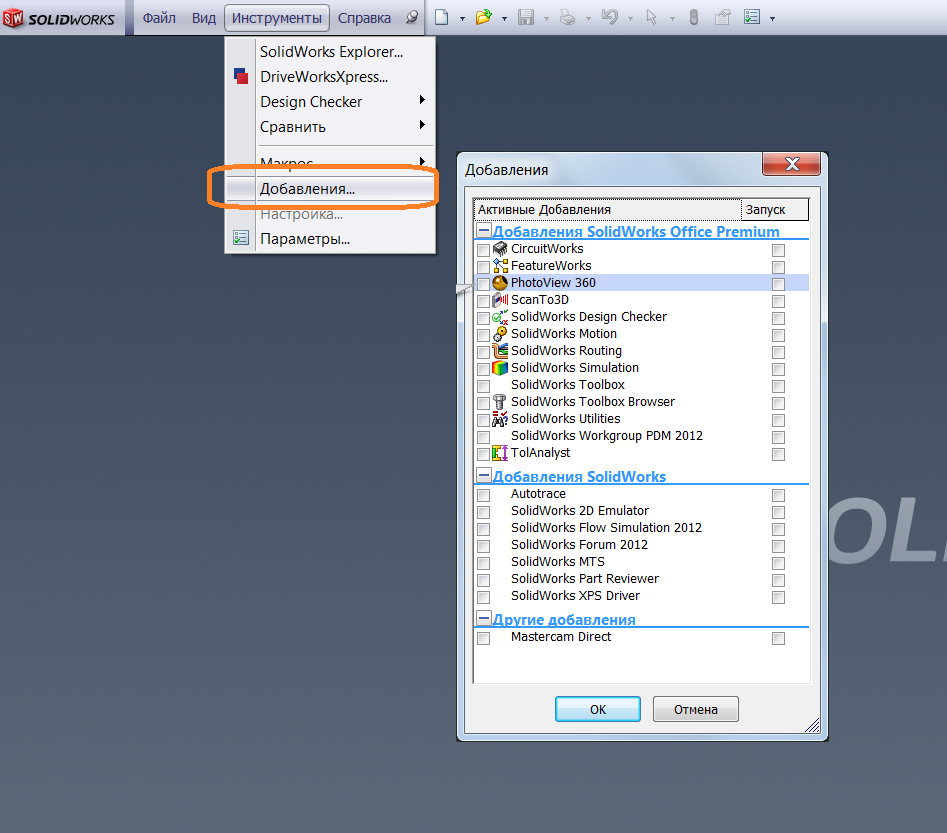The width and height of the screenshot is (947, 833).
Task: Click the icon beside Параметры menu entry
Action: [241, 238]
